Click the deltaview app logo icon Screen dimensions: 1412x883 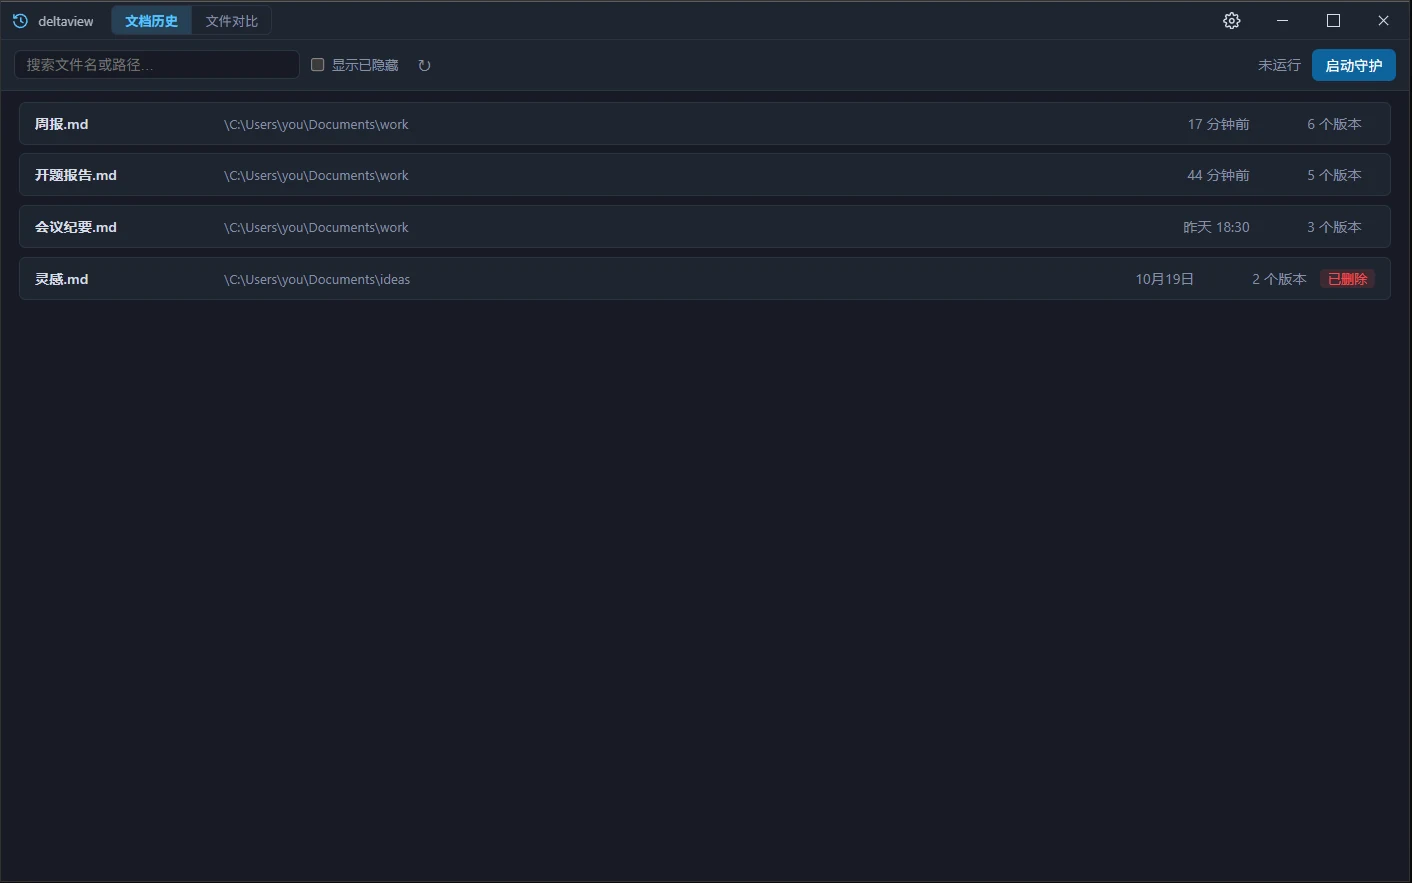[20, 21]
